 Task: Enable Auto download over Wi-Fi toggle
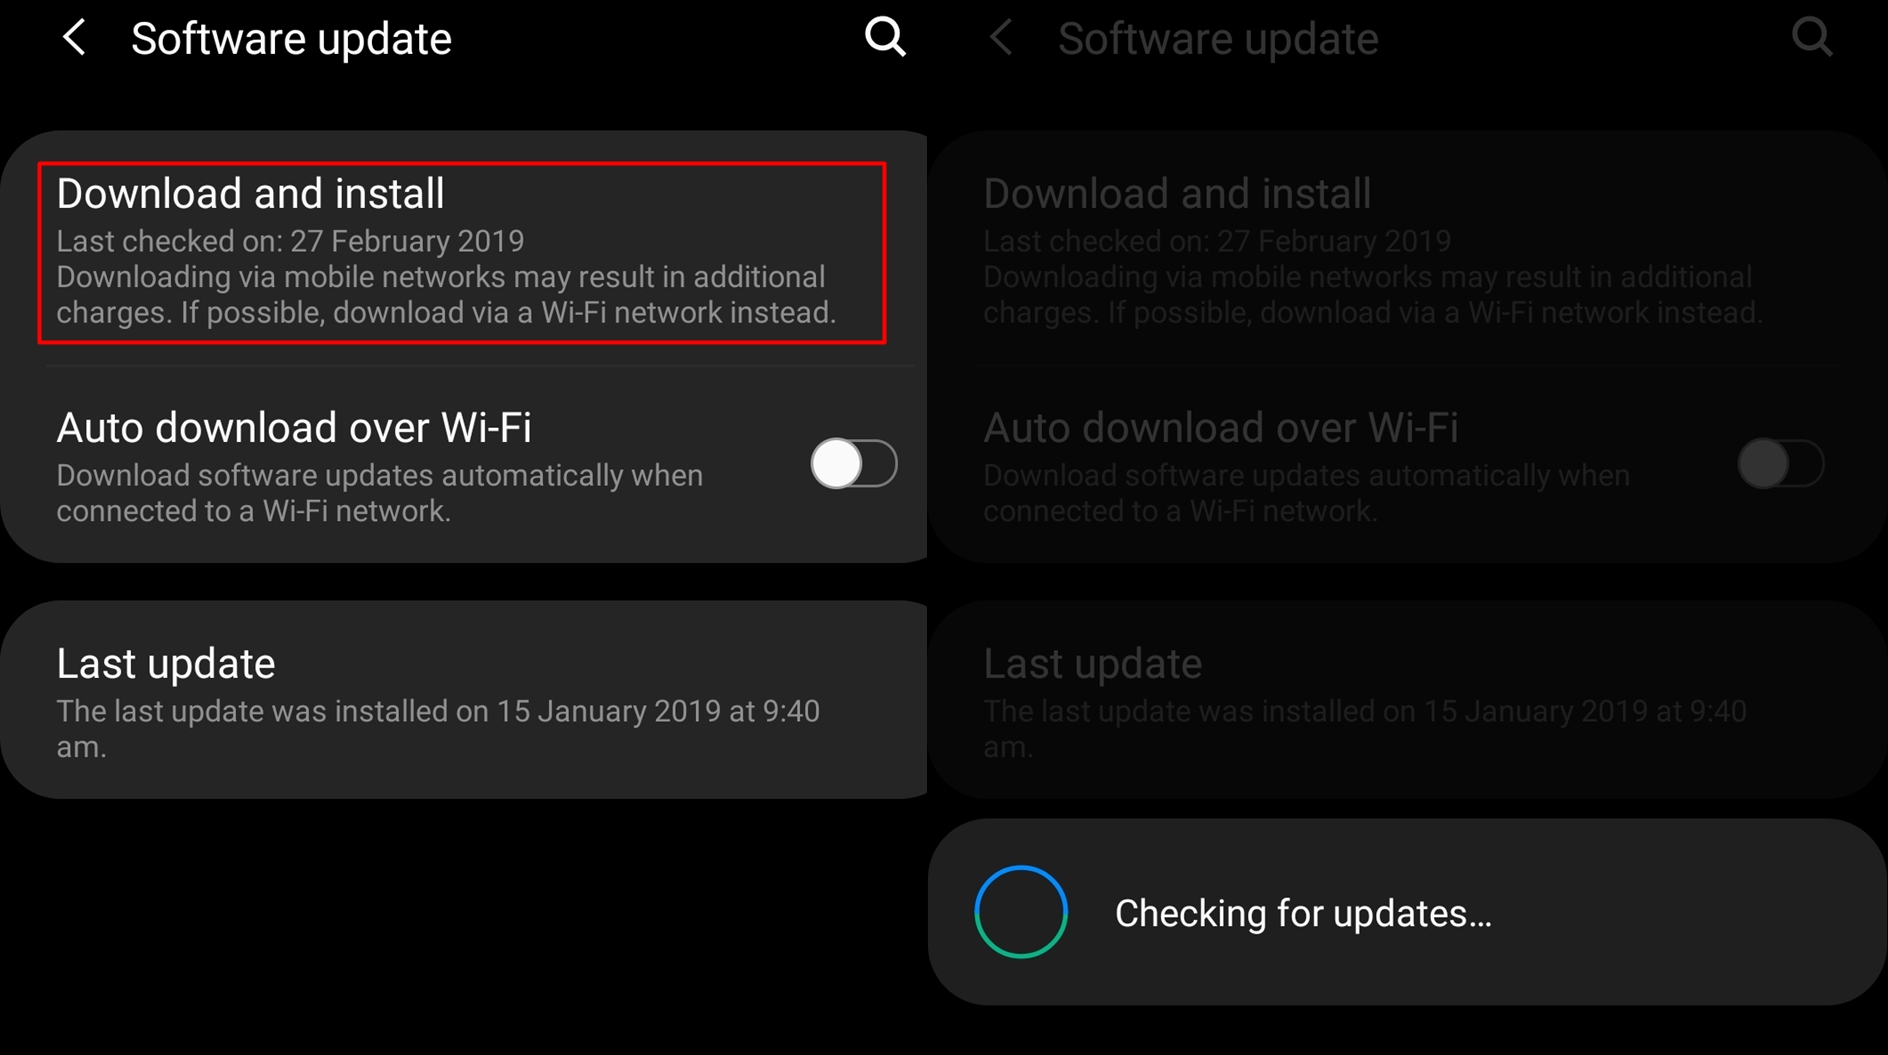pyautogui.click(x=853, y=463)
